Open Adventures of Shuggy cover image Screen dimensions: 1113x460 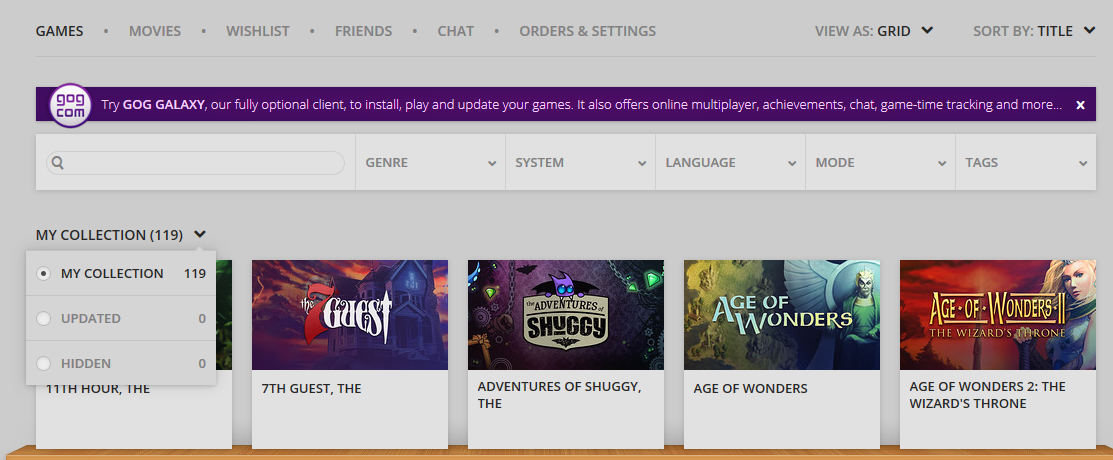click(566, 314)
